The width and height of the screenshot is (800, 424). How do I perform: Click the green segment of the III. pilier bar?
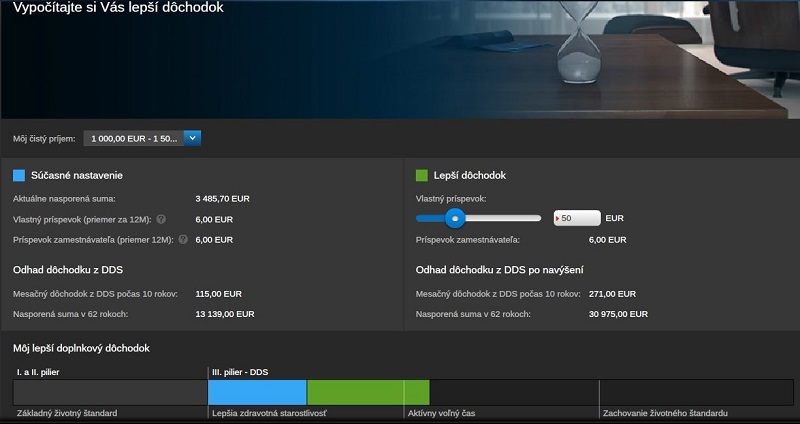pyautogui.click(x=368, y=392)
